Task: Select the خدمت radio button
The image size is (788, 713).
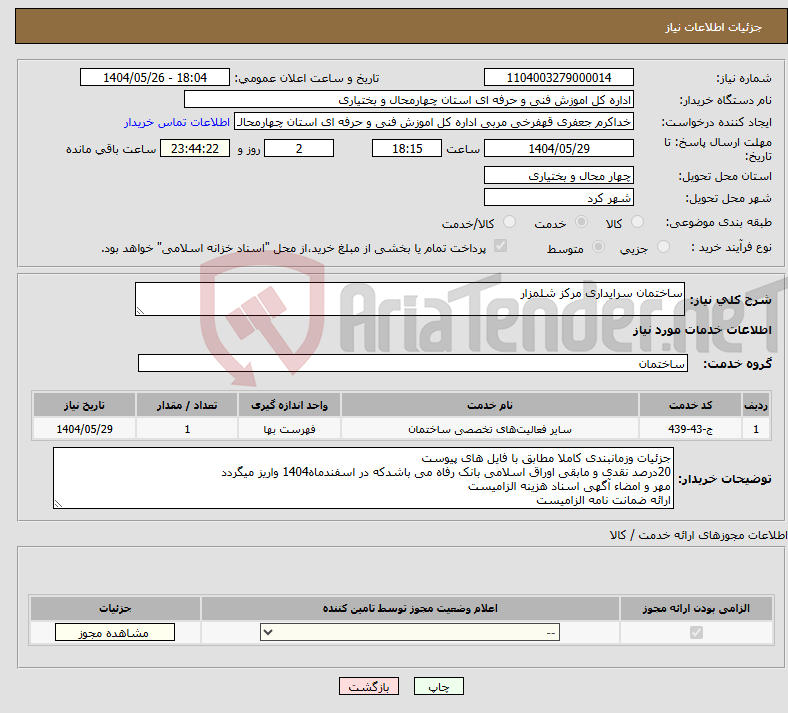Action: [x=581, y=222]
